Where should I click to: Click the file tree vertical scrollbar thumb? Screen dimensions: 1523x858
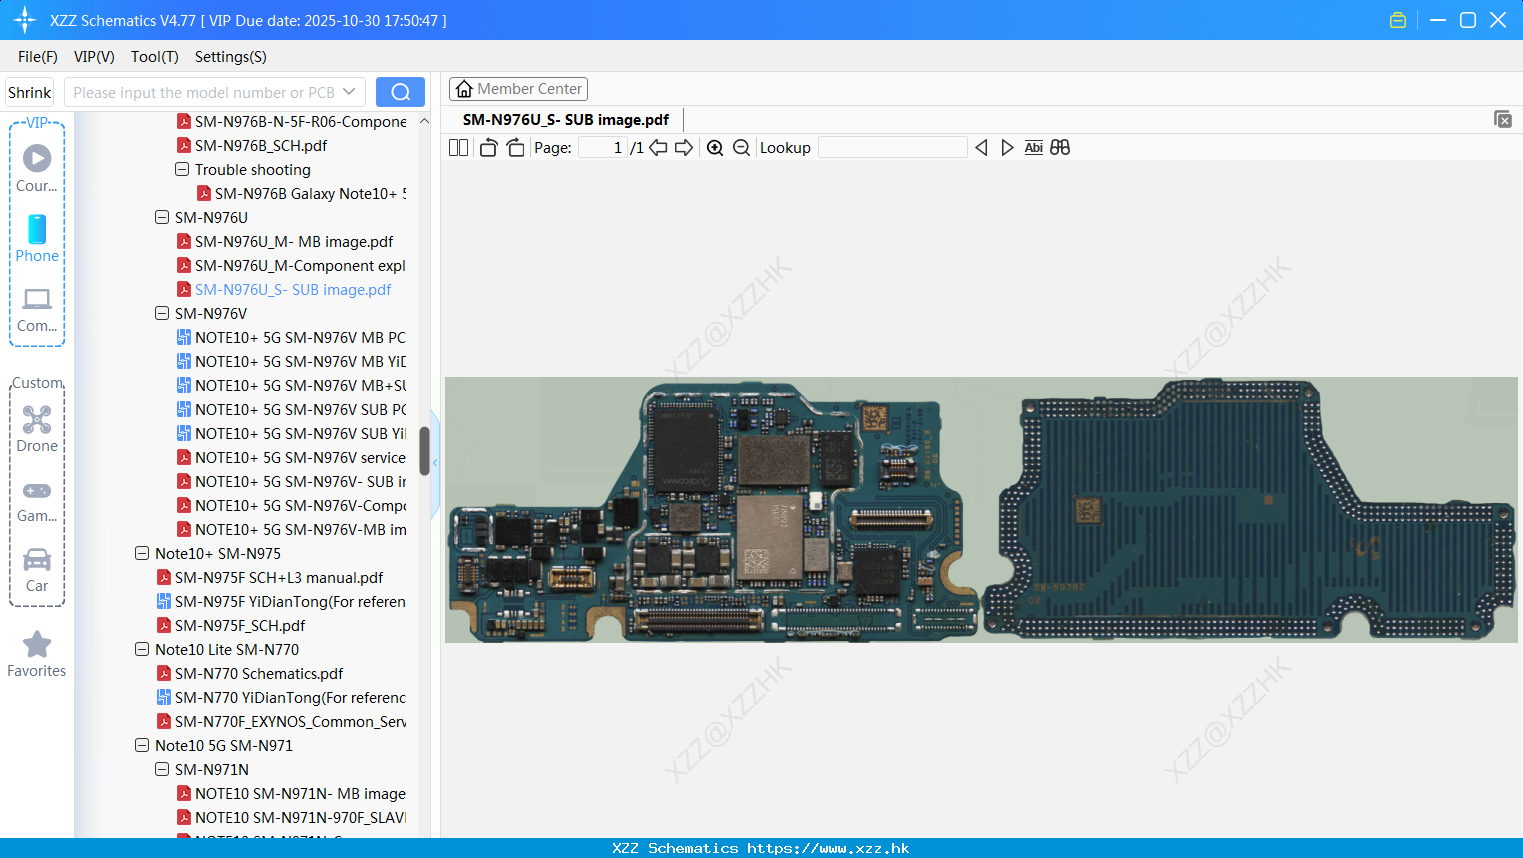pos(424,451)
